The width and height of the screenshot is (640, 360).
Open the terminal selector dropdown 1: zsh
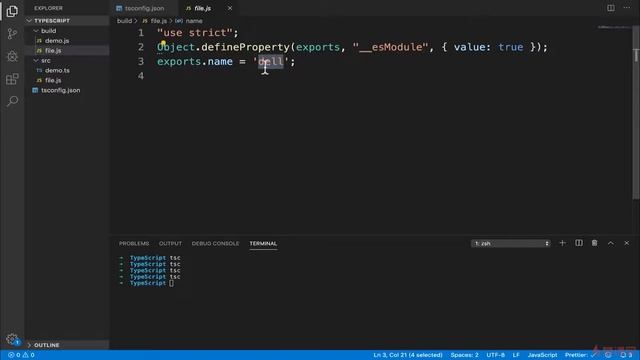(x=511, y=243)
